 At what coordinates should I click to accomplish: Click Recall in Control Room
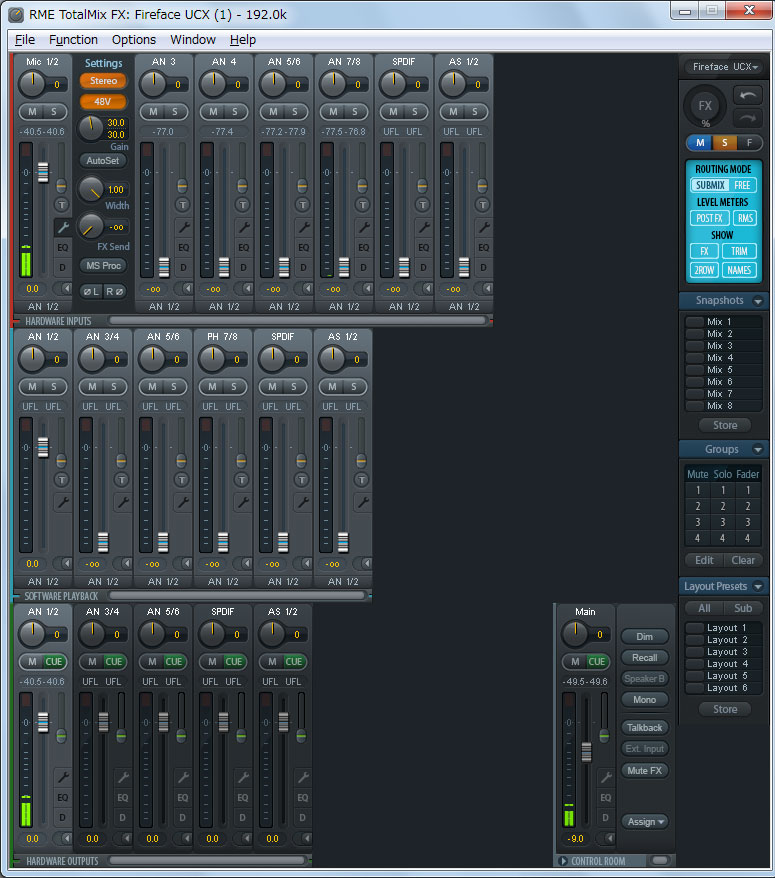[645, 657]
